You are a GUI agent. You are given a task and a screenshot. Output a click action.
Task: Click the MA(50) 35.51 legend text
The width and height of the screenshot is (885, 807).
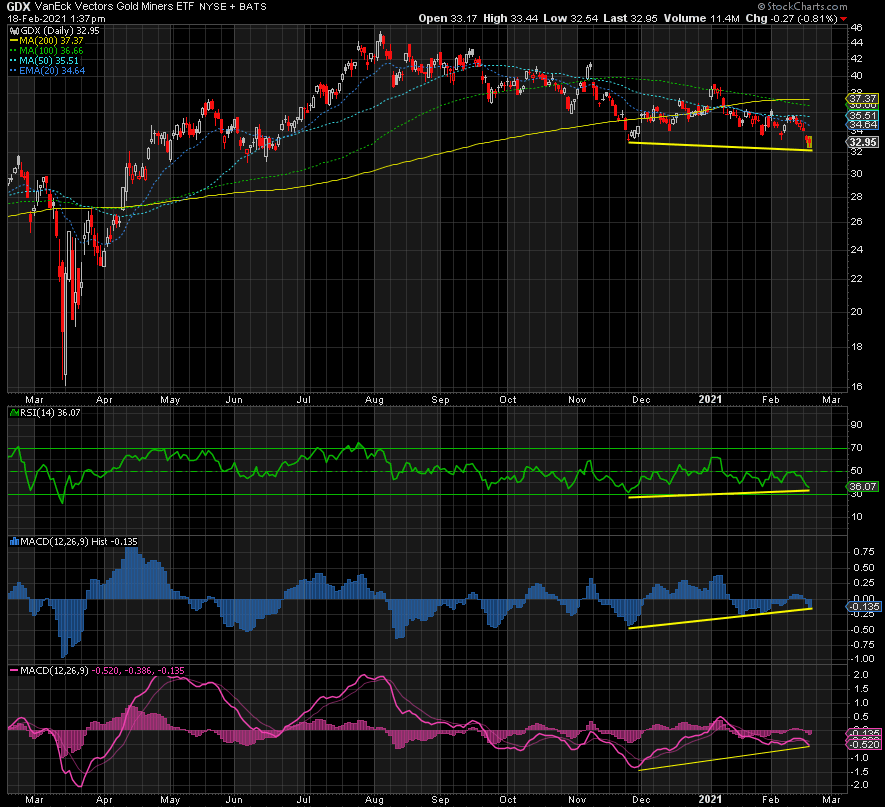point(49,61)
